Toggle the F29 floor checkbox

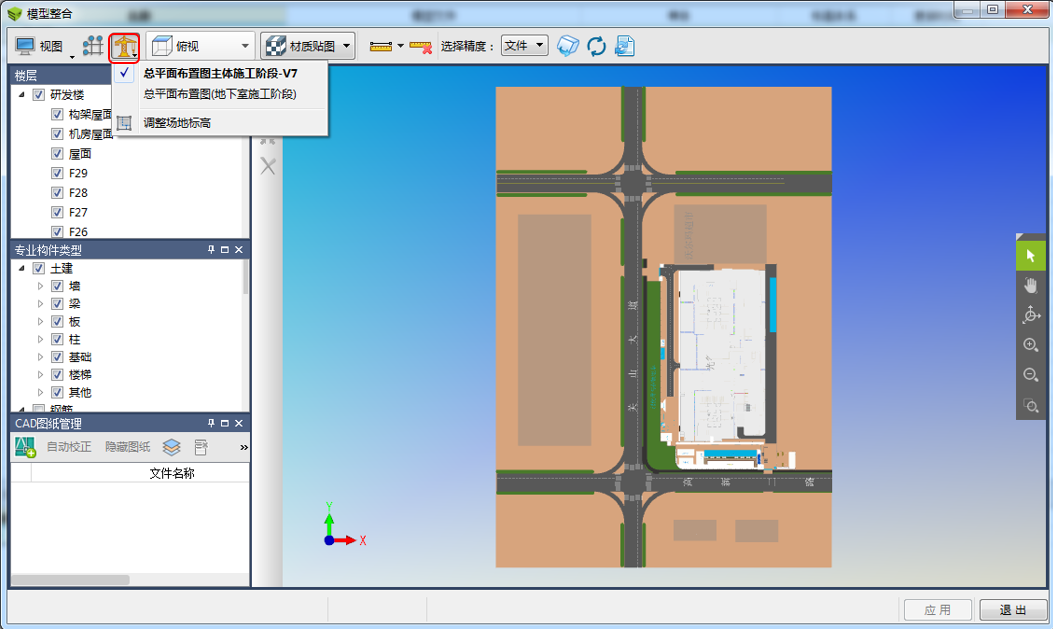pyautogui.click(x=57, y=173)
